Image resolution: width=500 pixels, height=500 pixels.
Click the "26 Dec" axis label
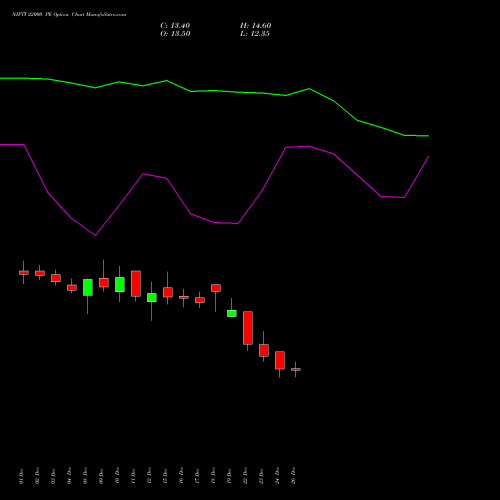(x=293, y=476)
